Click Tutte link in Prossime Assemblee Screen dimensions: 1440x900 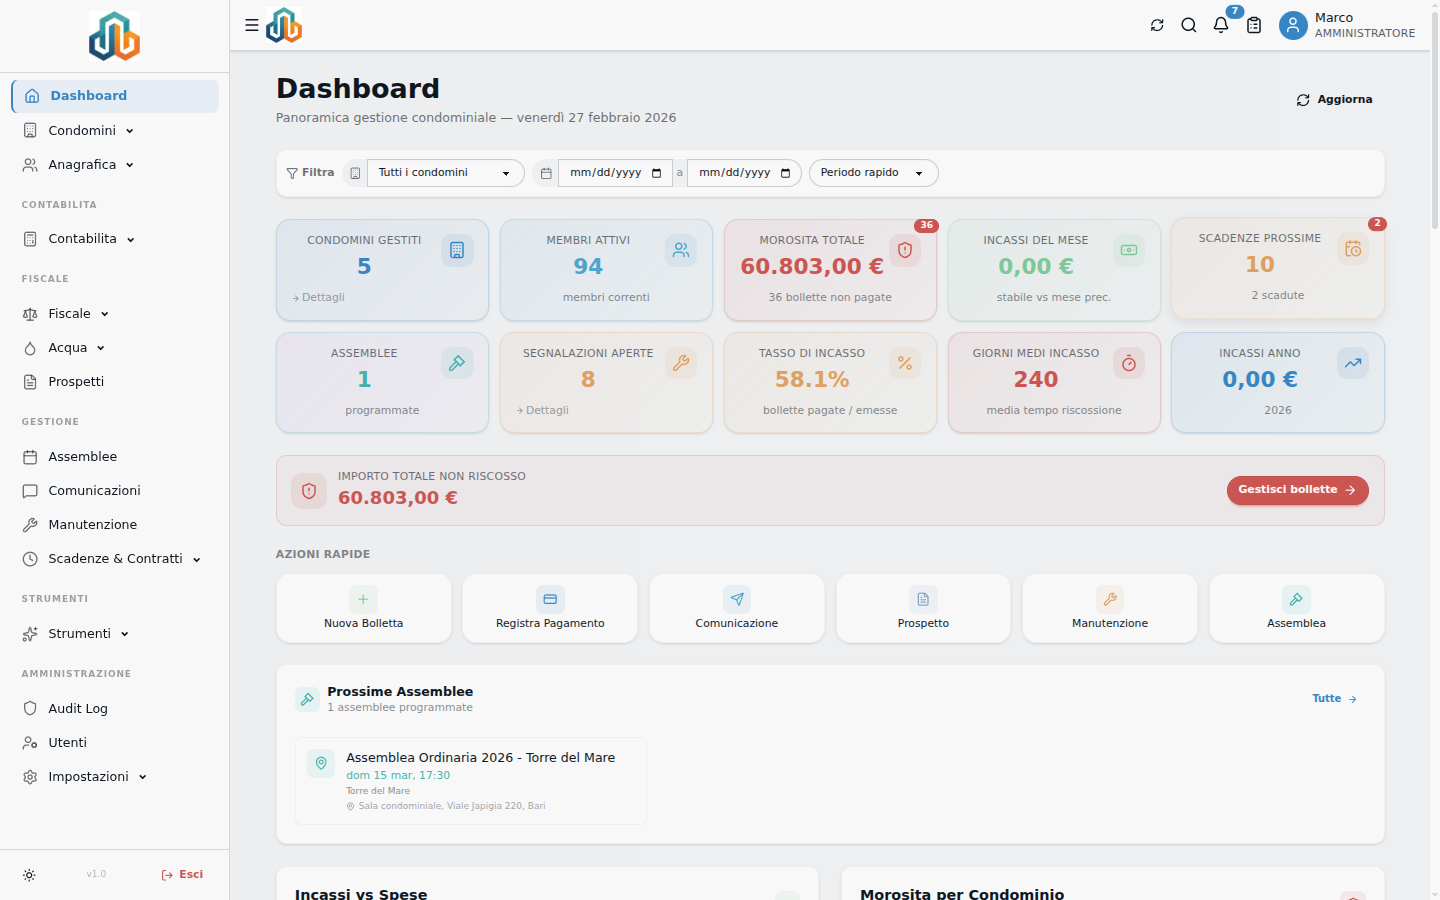click(x=1334, y=699)
